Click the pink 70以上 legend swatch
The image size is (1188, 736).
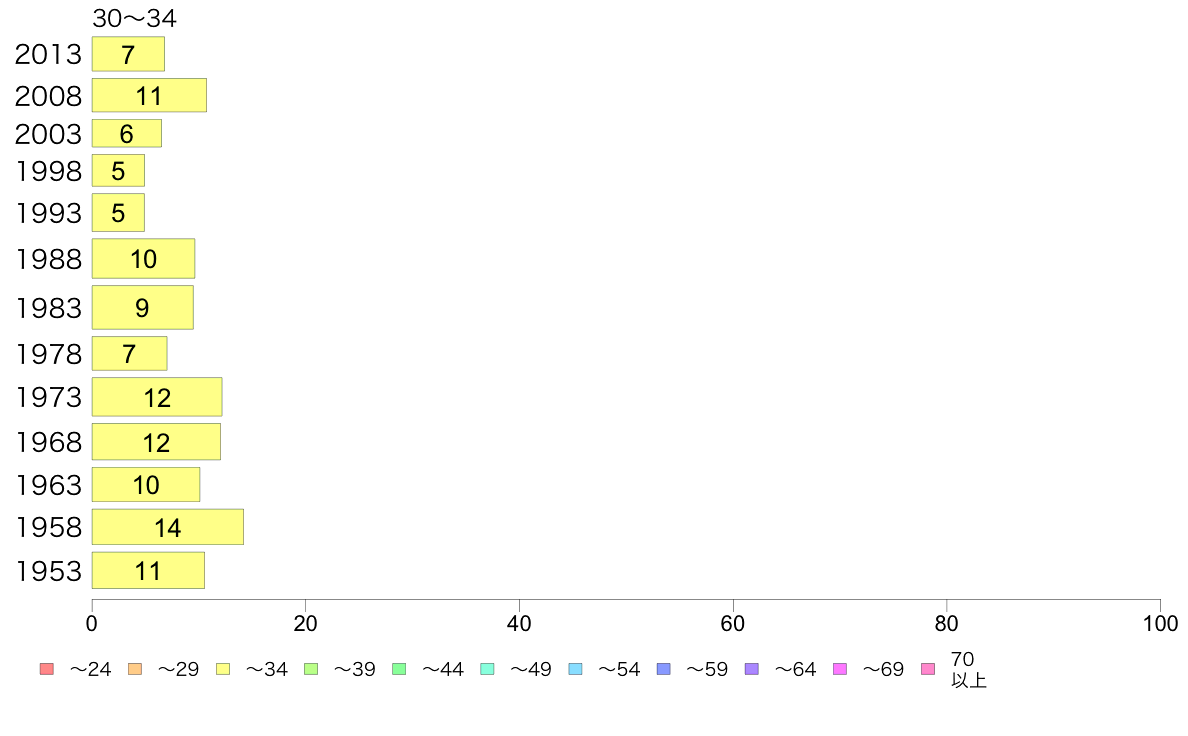click(x=928, y=669)
